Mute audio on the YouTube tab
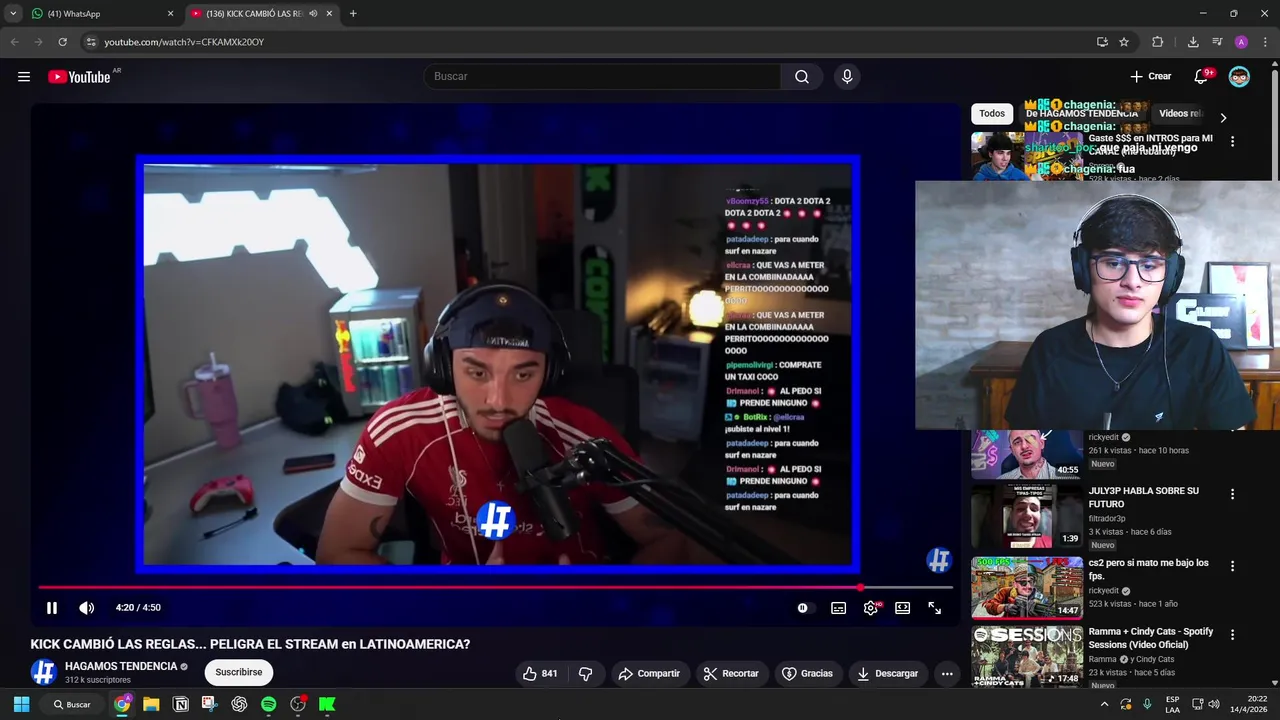 click(x=313, y=14)
